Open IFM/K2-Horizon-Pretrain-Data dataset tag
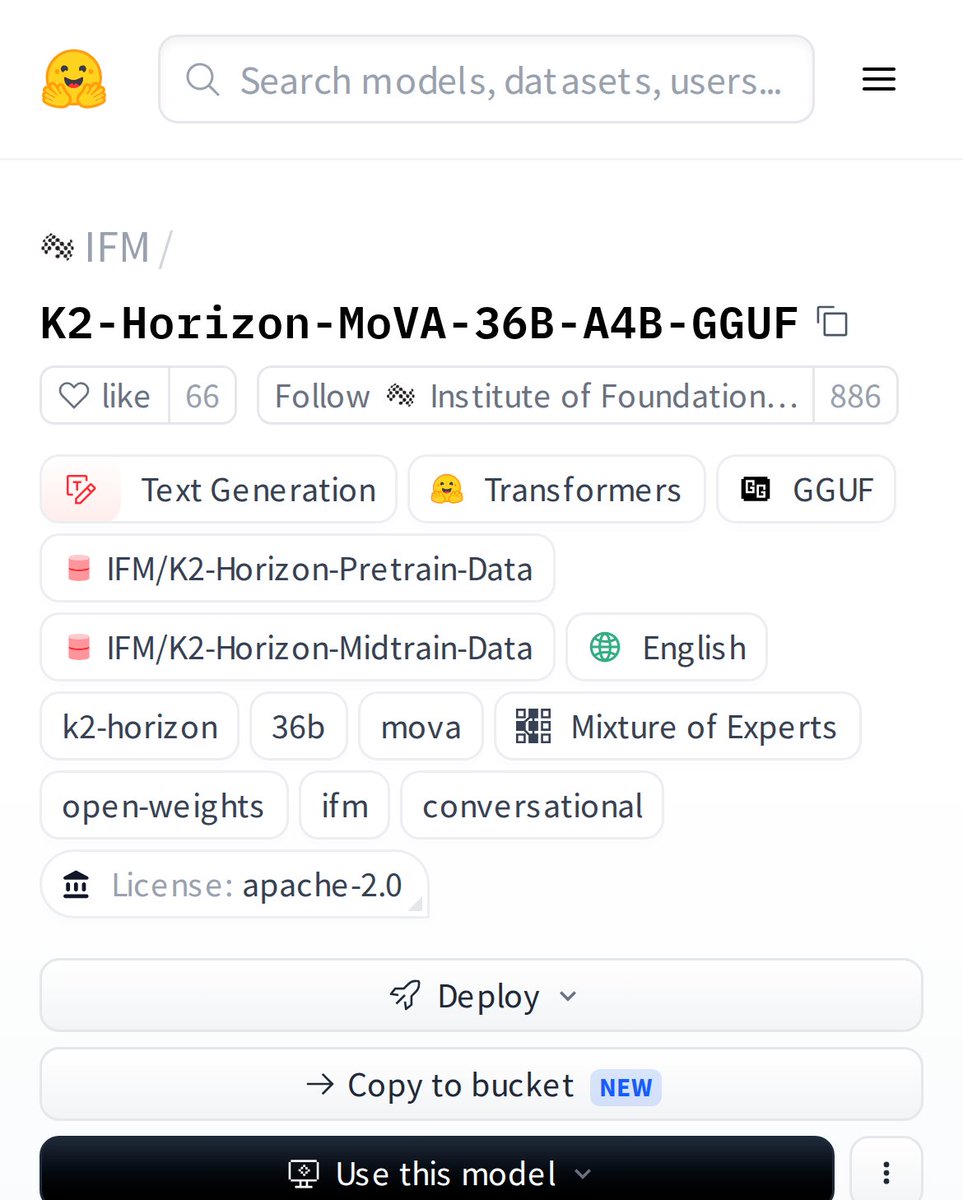Screen dimensions: 963x1200 click(x=297, y=569)
